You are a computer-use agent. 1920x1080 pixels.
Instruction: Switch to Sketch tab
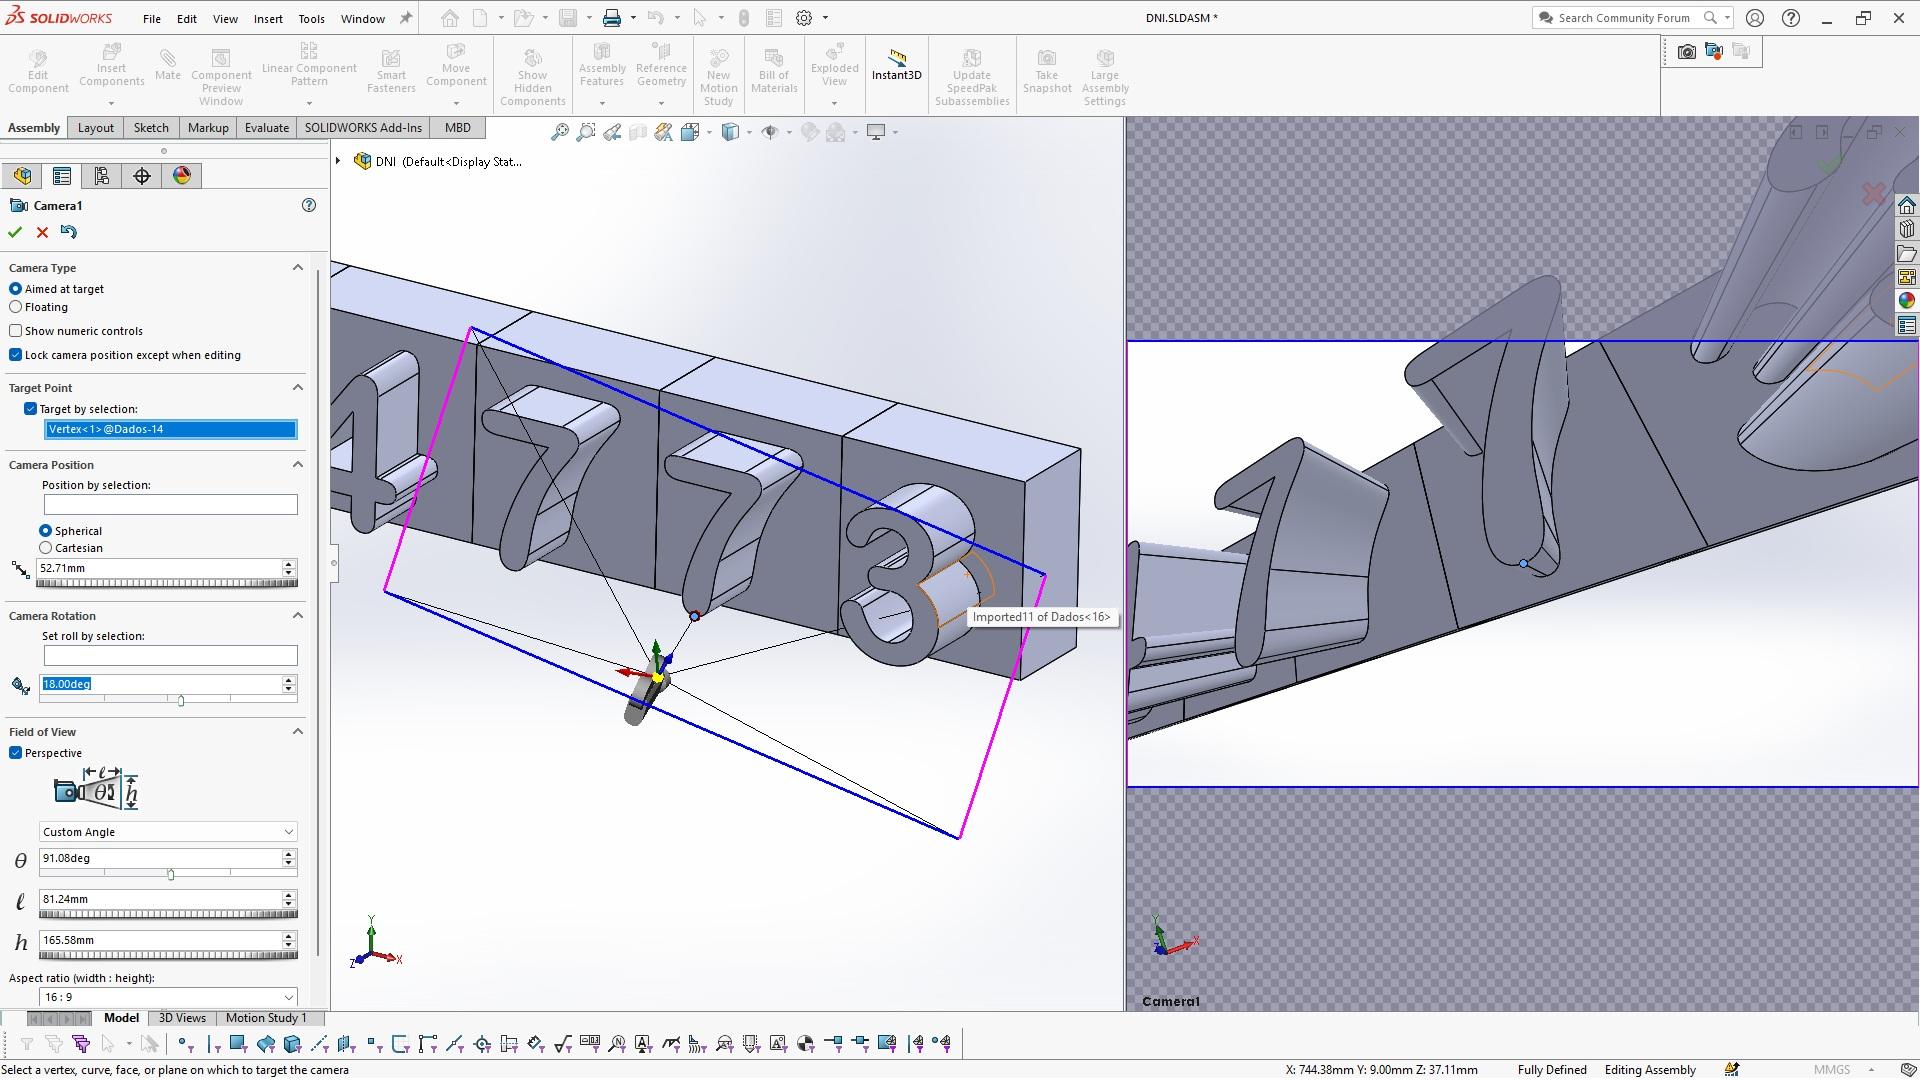[151, 128]
